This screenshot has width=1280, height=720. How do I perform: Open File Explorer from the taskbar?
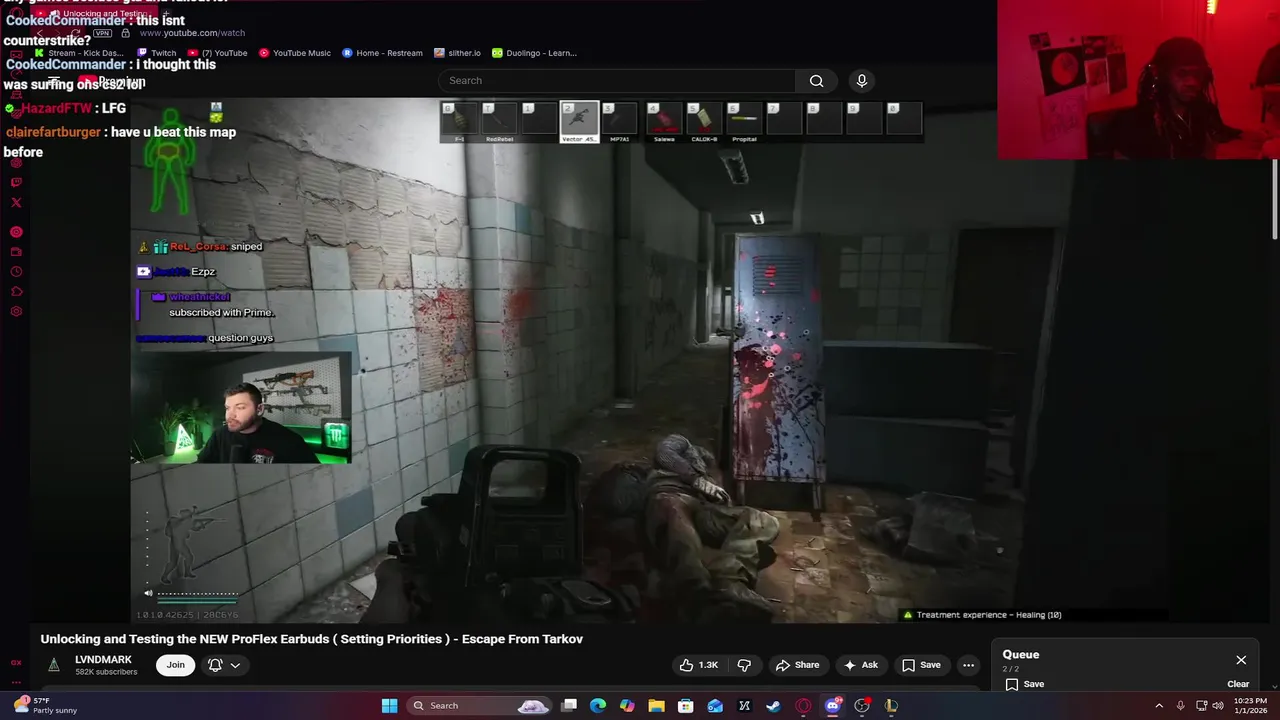(x=656, y=706)
